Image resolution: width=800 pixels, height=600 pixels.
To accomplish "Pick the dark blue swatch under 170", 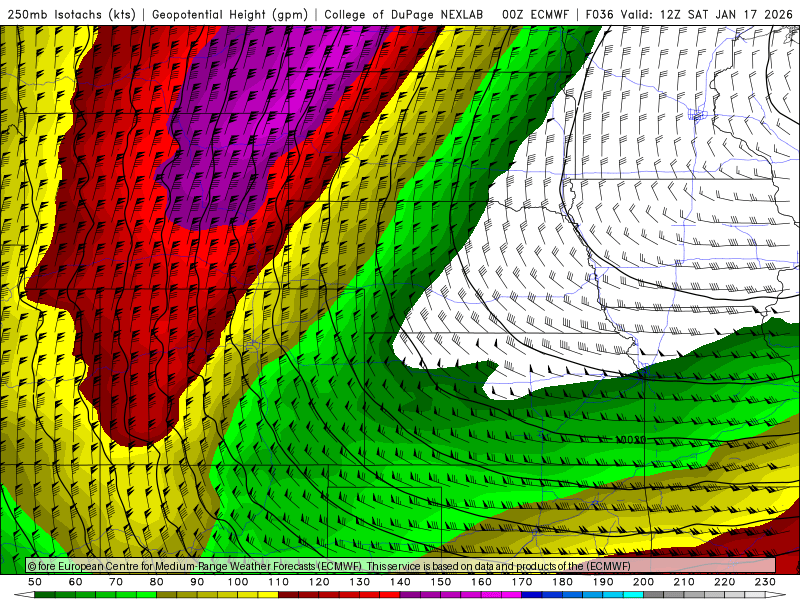I will click(x=532, y=595).
